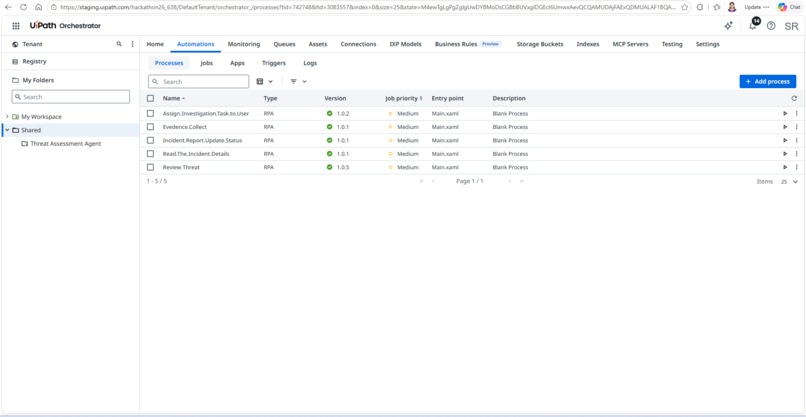Sort by the Name column header

tap(174, 98)
